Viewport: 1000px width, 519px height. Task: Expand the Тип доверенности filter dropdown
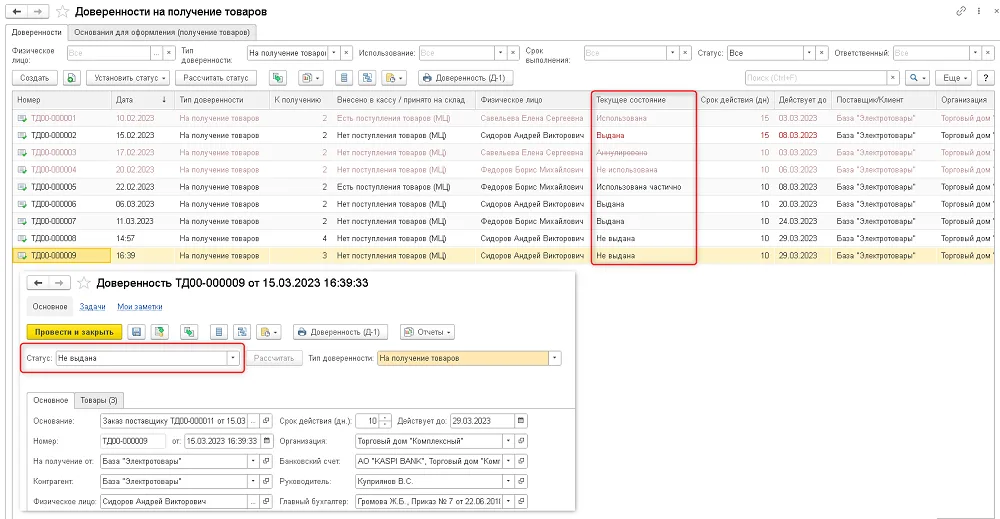click(x=334, y=53)
